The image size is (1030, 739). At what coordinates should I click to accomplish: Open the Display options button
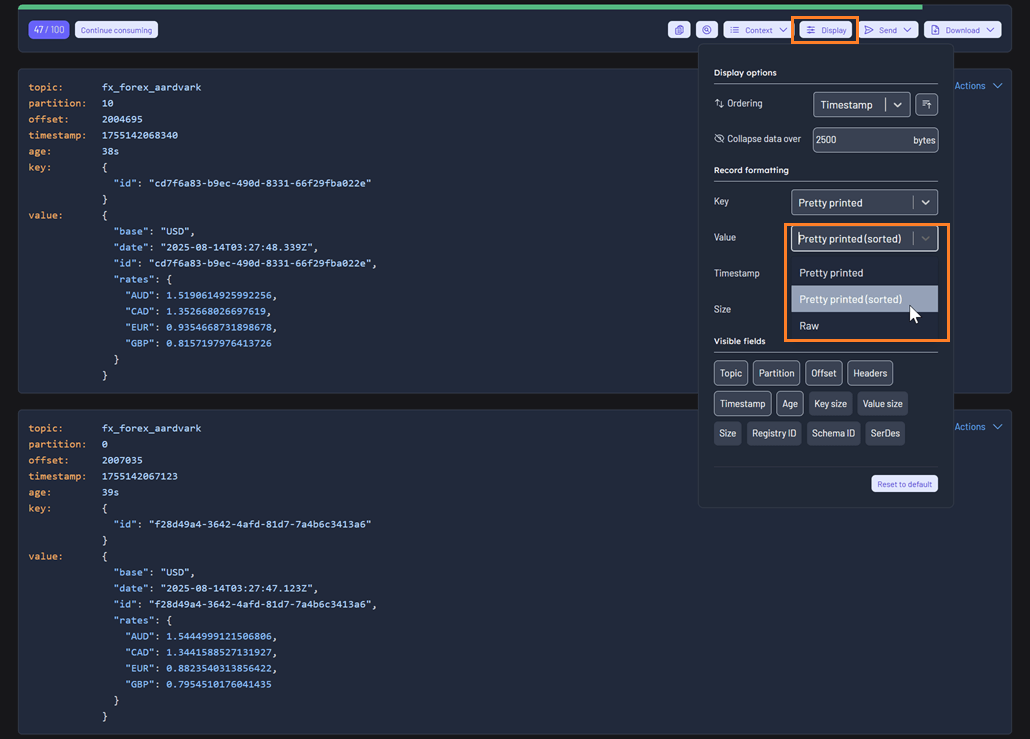tap(826, 30)
